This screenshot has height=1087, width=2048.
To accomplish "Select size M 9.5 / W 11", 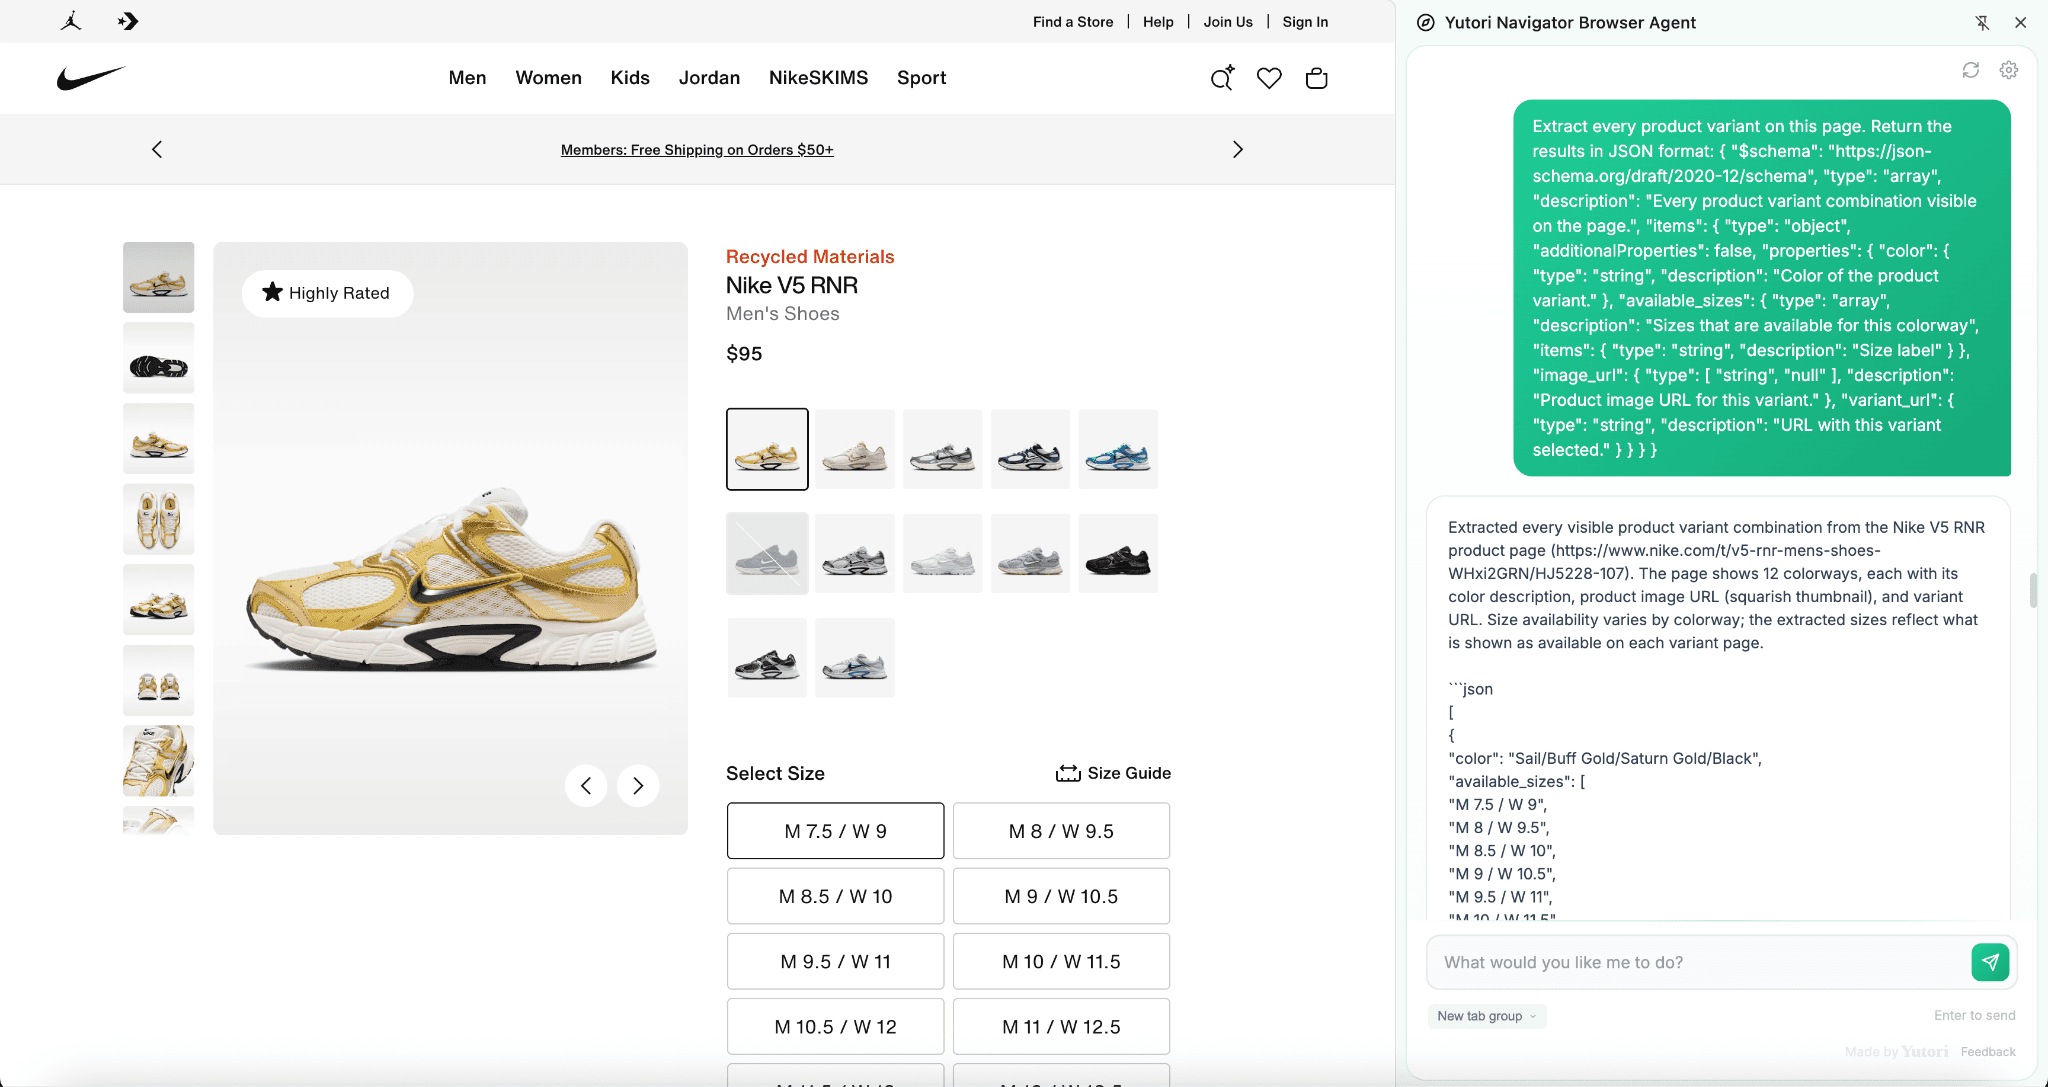I will (x=835, y=961).
